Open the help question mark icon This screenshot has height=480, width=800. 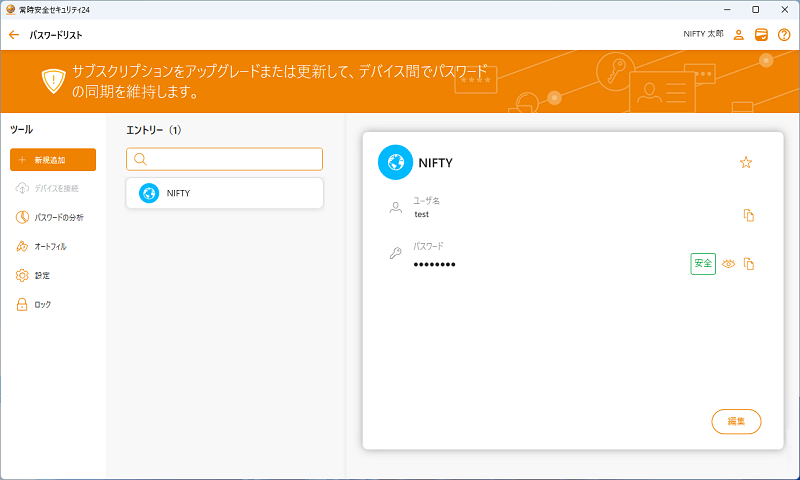[x=784, y=35]
